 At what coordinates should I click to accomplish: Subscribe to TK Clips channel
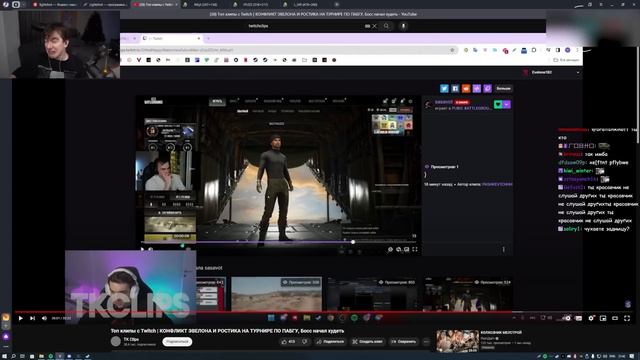[x=177, y=342]
